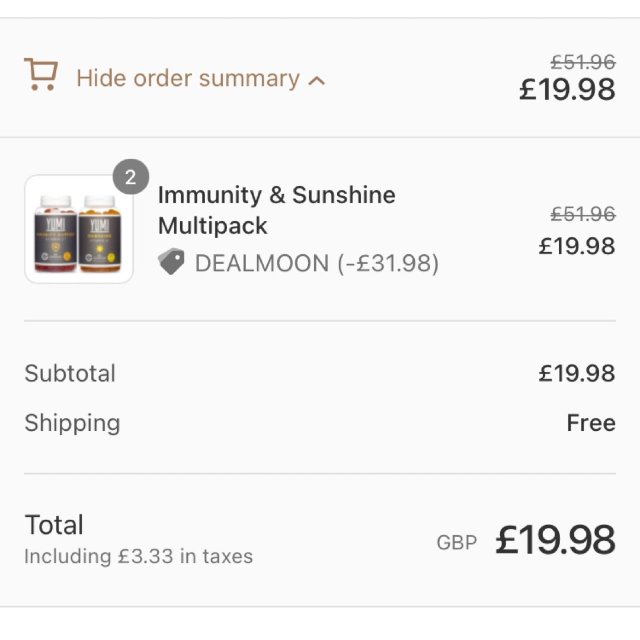This screenshot has height=640, width=640.
Task: Click the quantity badge showing 2
Action: [130, 179]
